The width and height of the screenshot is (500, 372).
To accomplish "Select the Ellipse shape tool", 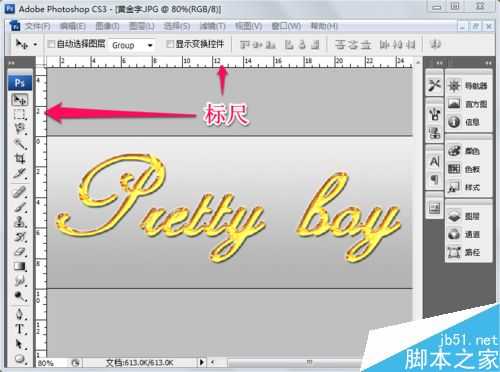I will (x=20, y=358).
